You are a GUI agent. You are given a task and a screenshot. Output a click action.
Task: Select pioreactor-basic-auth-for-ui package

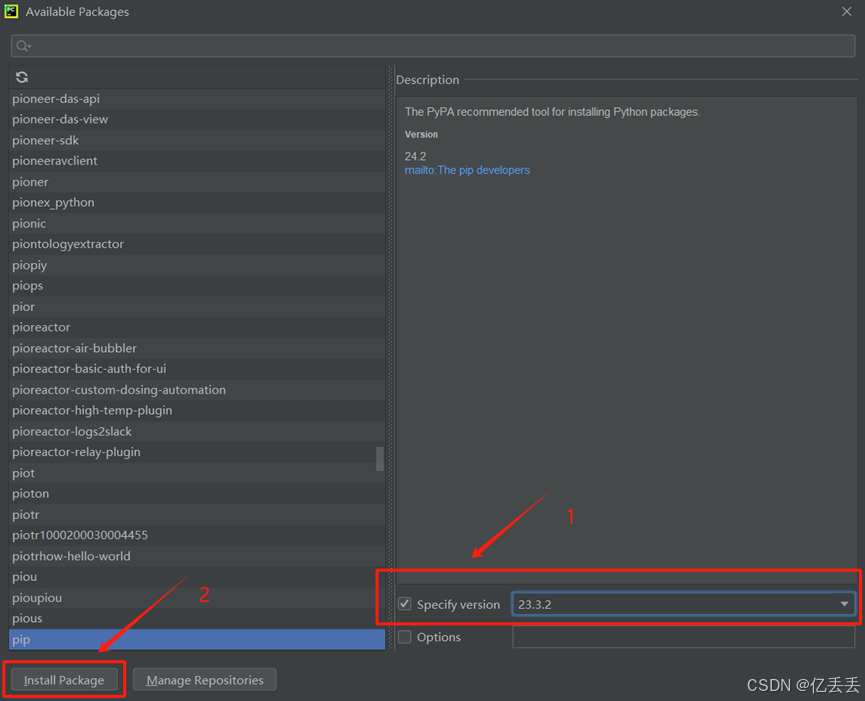pyautogui.click(x=197, y=368)
